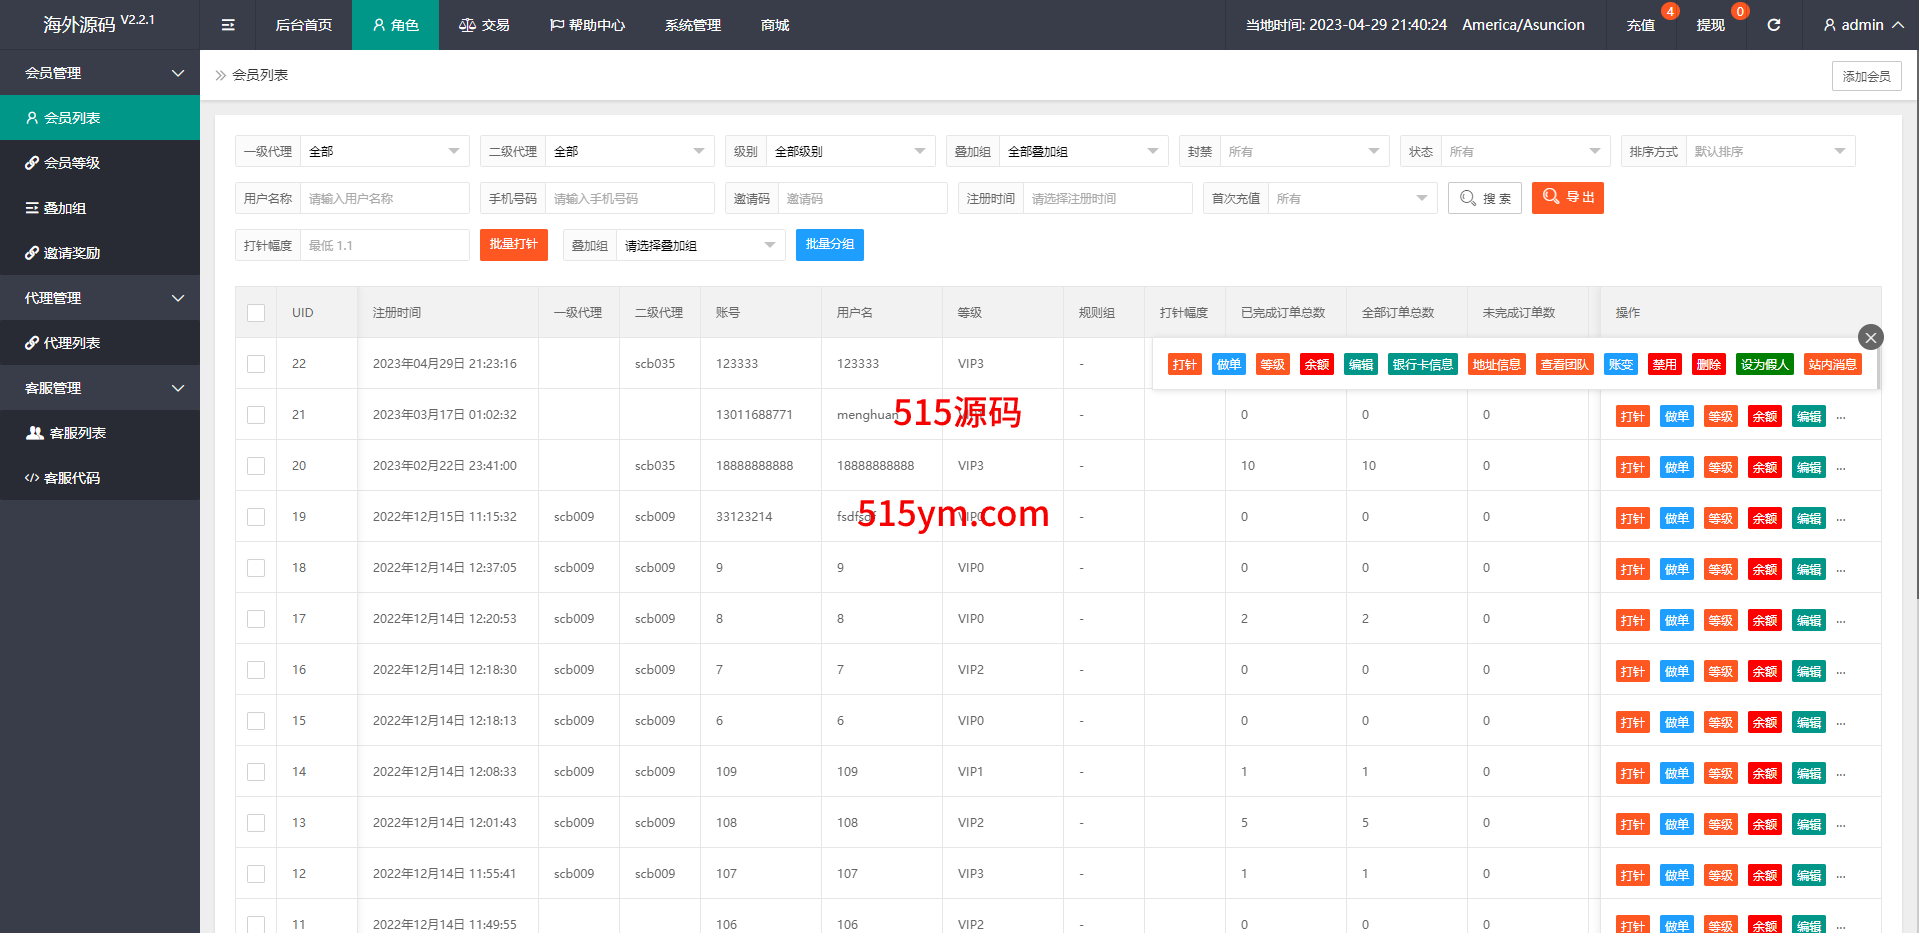Click the refresh icon in top bar
This screenshot has height=933, width=1919.
(x=1773, y=25)
